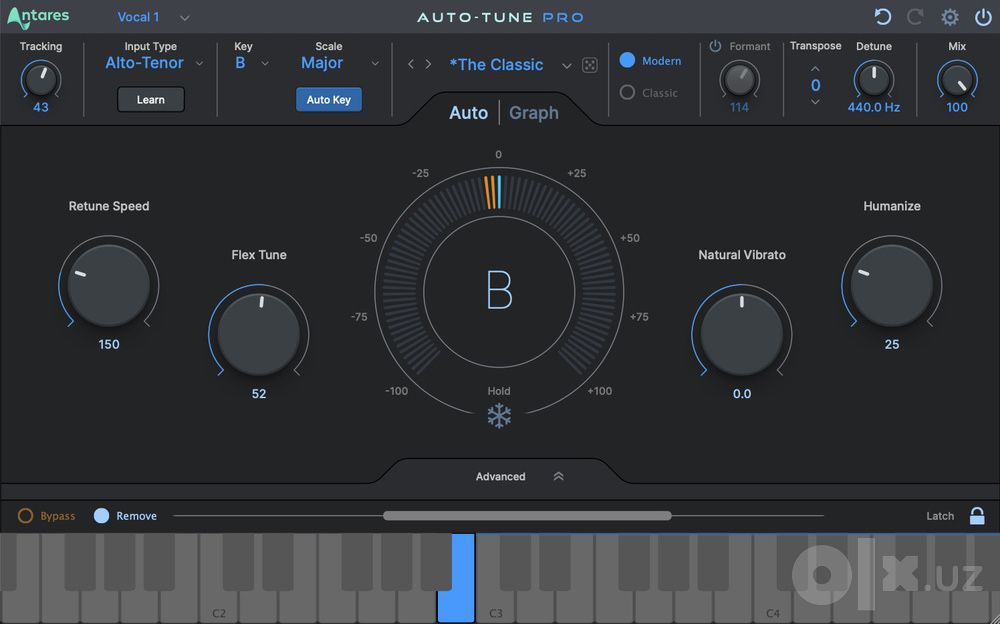Click the Retune Speed value 150
This screenshot has width=1000, height=624.
pyautogui.click(x=108, y=345)
